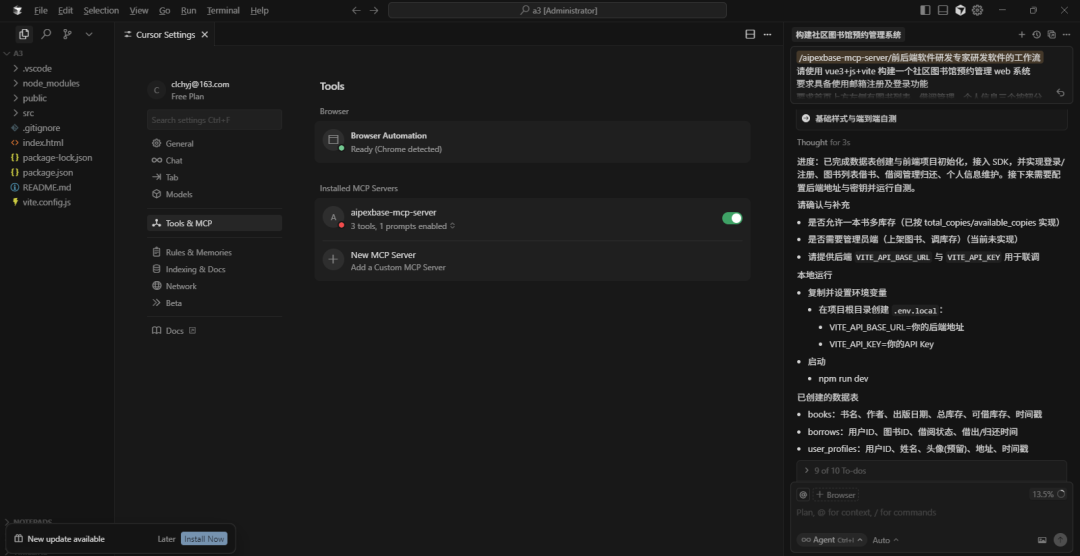Open editor more actions menu
The width and height of the screenshot is (1080, 556).
coord(767,34)
